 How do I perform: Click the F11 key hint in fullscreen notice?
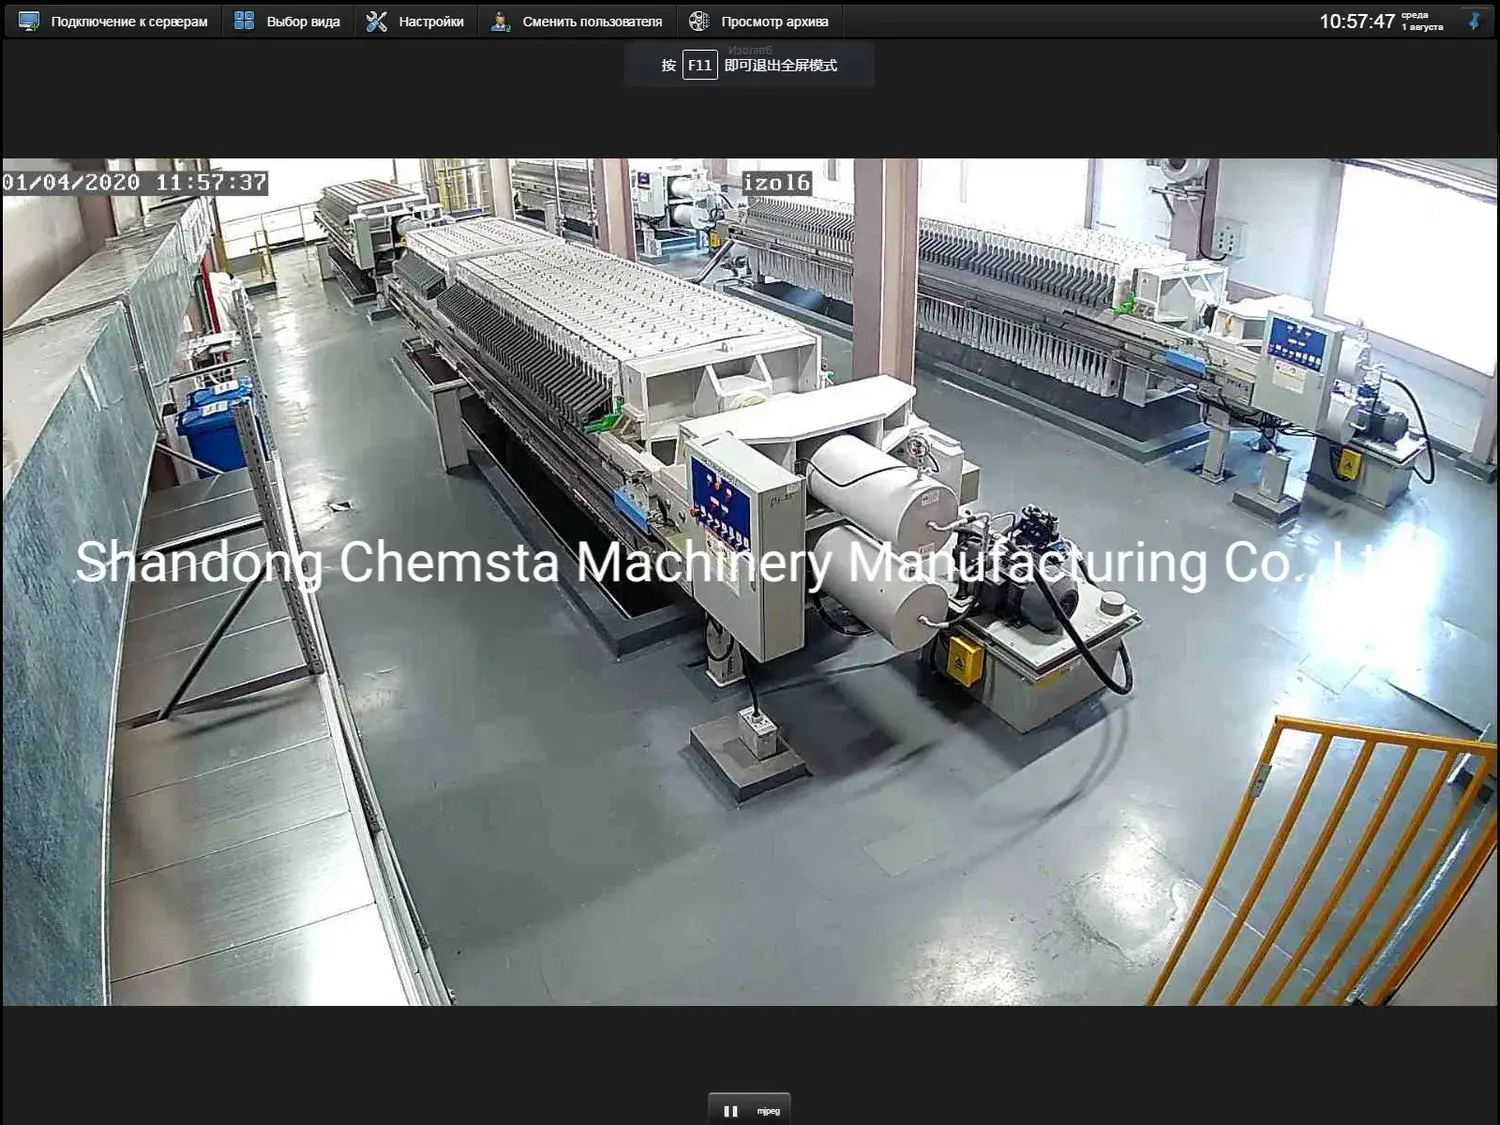[700, 65]
